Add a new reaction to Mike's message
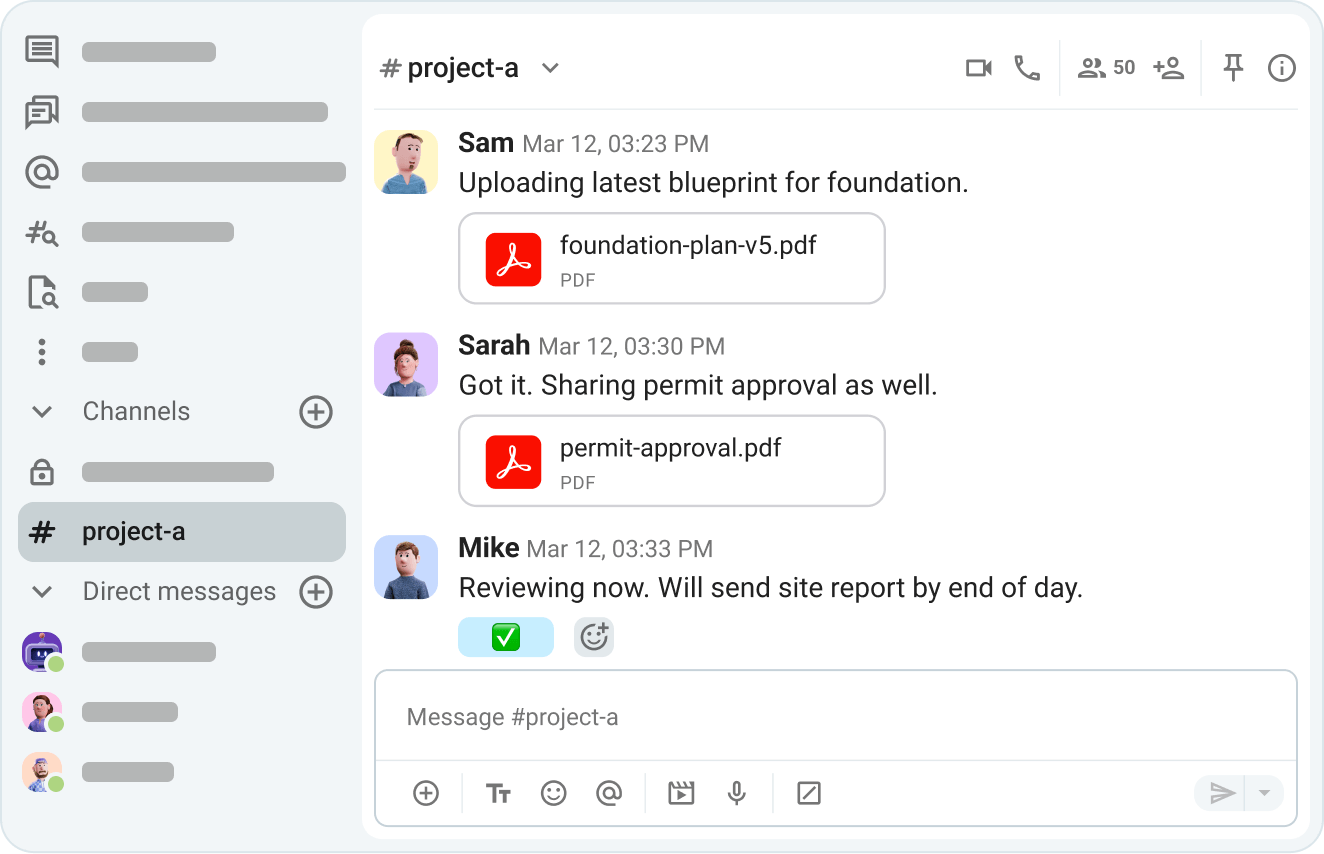 pyautogui.click(x=594, y=636)
